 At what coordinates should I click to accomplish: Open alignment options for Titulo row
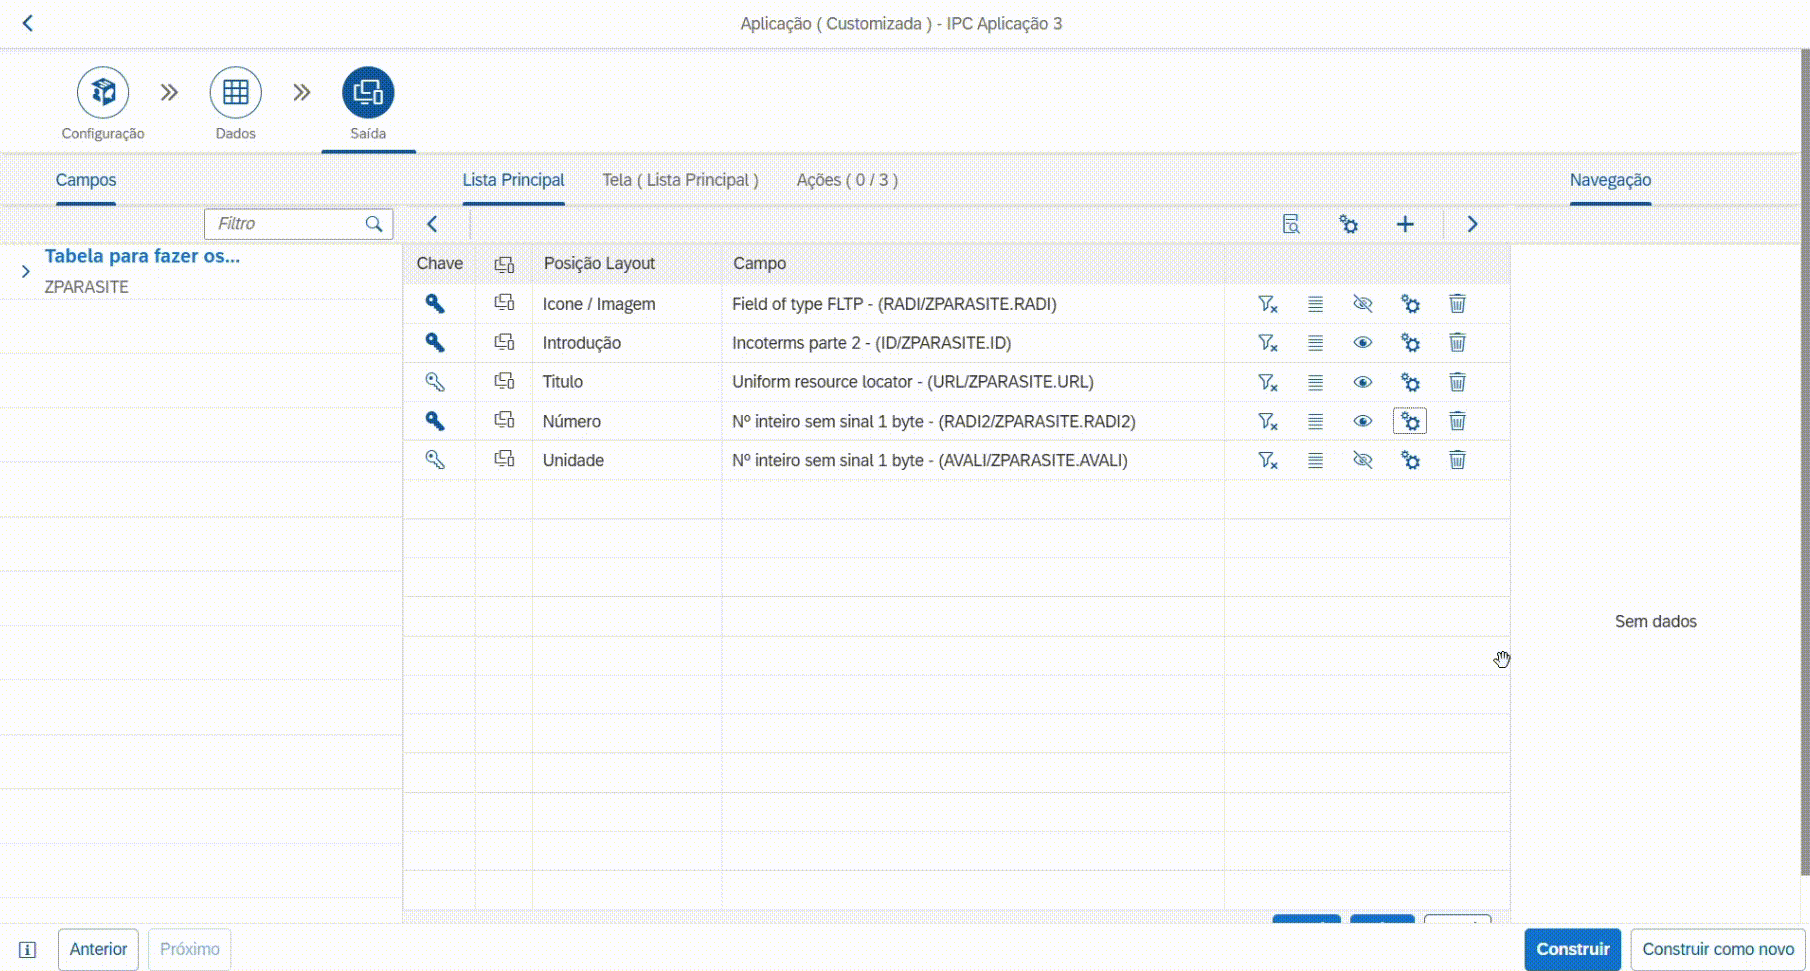click(1315, 382)
